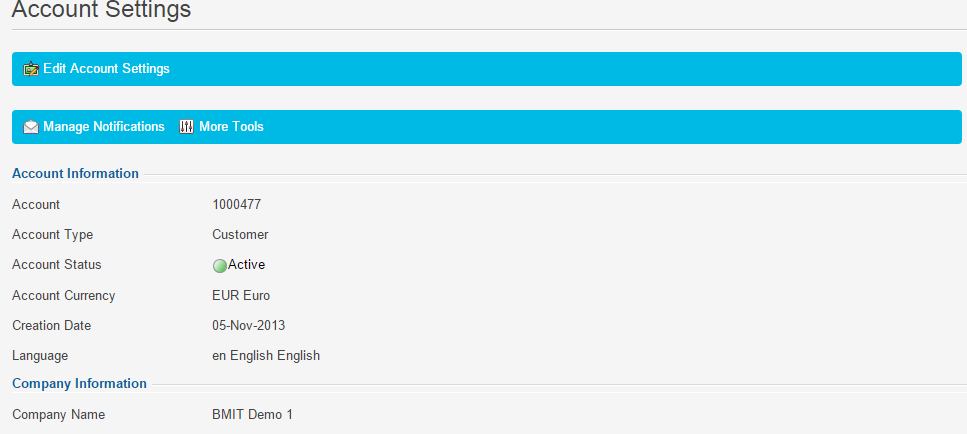Click the account number 1000477
The width and height of the screenshot is (967, 434).
(237, 204)
